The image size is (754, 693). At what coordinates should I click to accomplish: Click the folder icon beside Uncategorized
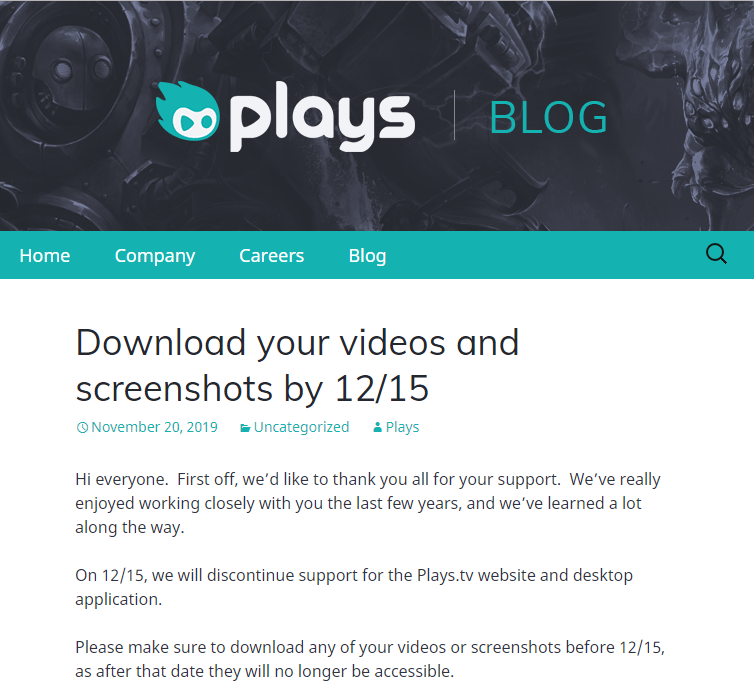245,428
